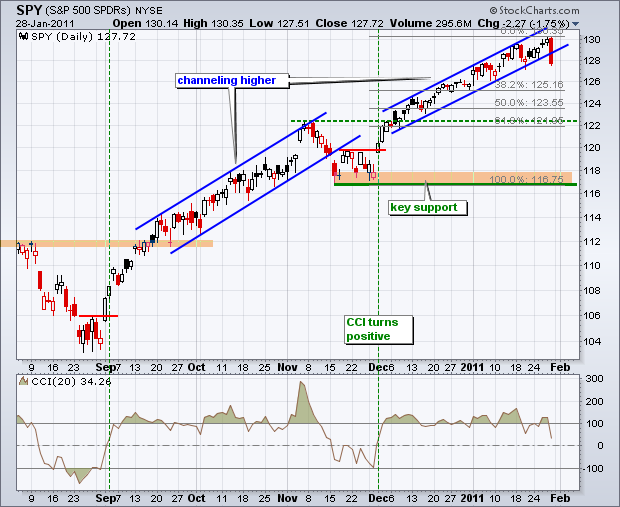
Task: Click the 'Open 130.14' value
Action: coord(145,24)
